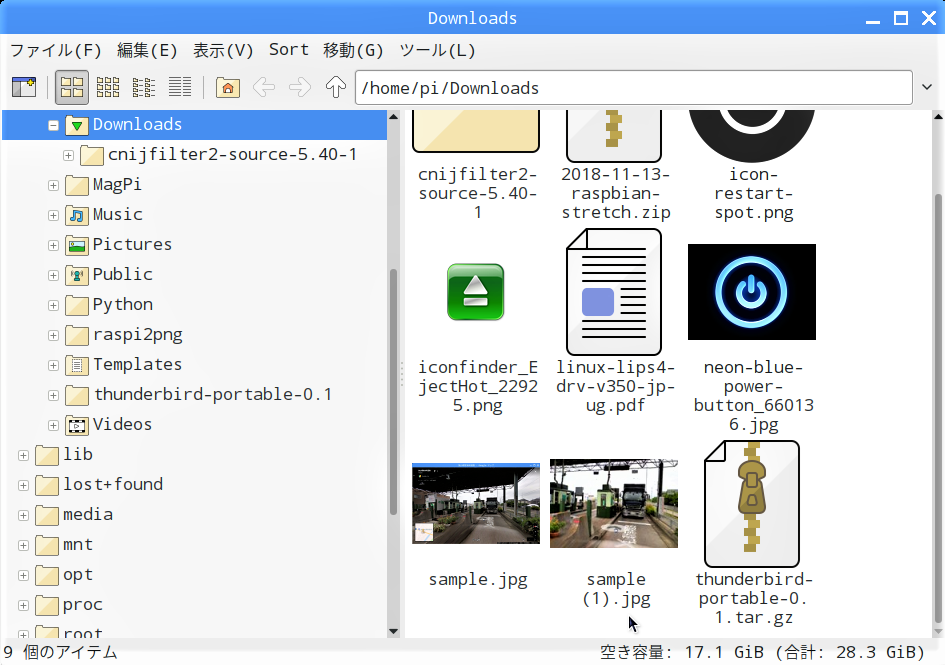Screen dimensions: 945x665
Task: Expand the media tree node
Action: tap(24, 515)
